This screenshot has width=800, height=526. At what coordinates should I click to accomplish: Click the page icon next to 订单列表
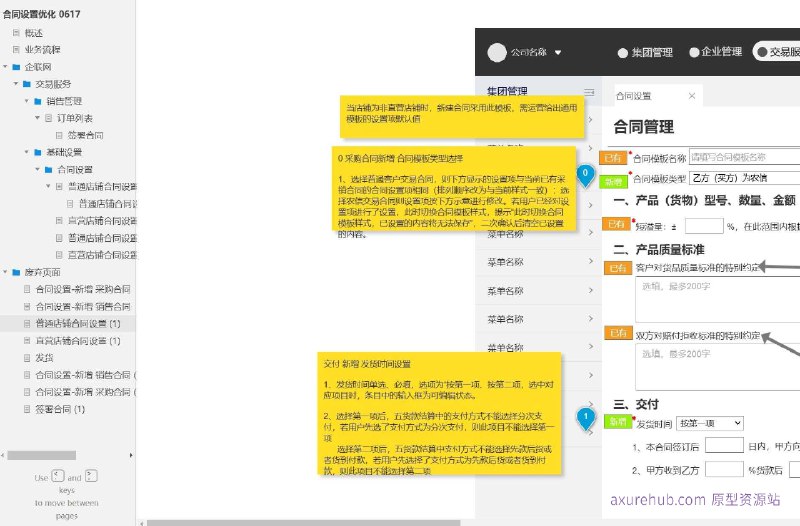[x=48, y=118]
